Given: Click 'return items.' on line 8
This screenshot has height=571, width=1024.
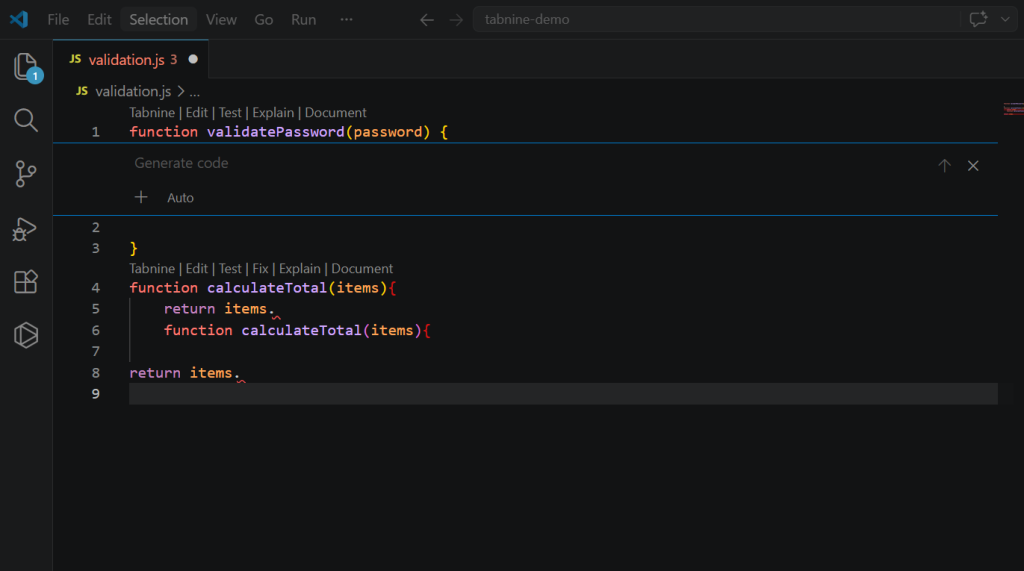Looking at the screenshot, I should [x=185, y=373].
